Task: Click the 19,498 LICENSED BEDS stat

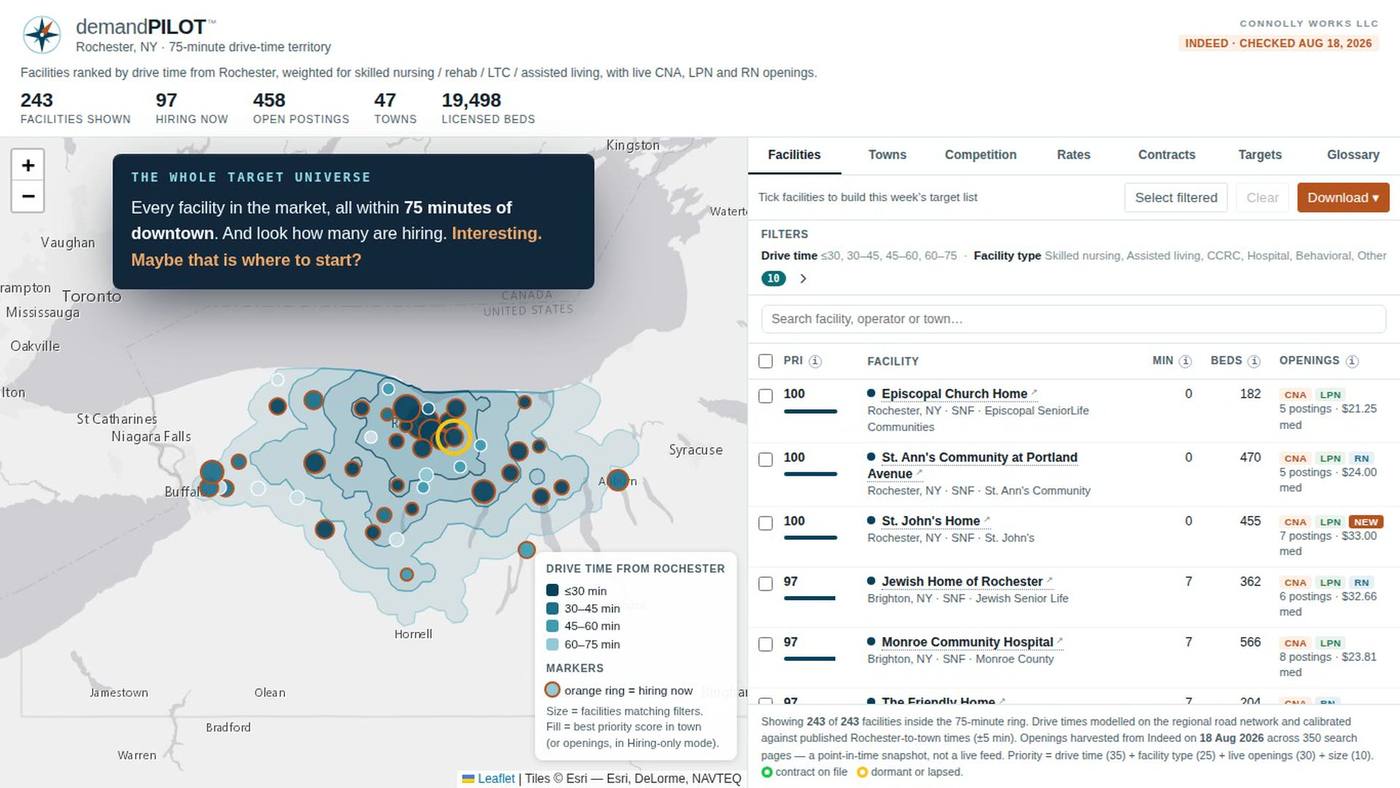Action: [x=488, y=108]
